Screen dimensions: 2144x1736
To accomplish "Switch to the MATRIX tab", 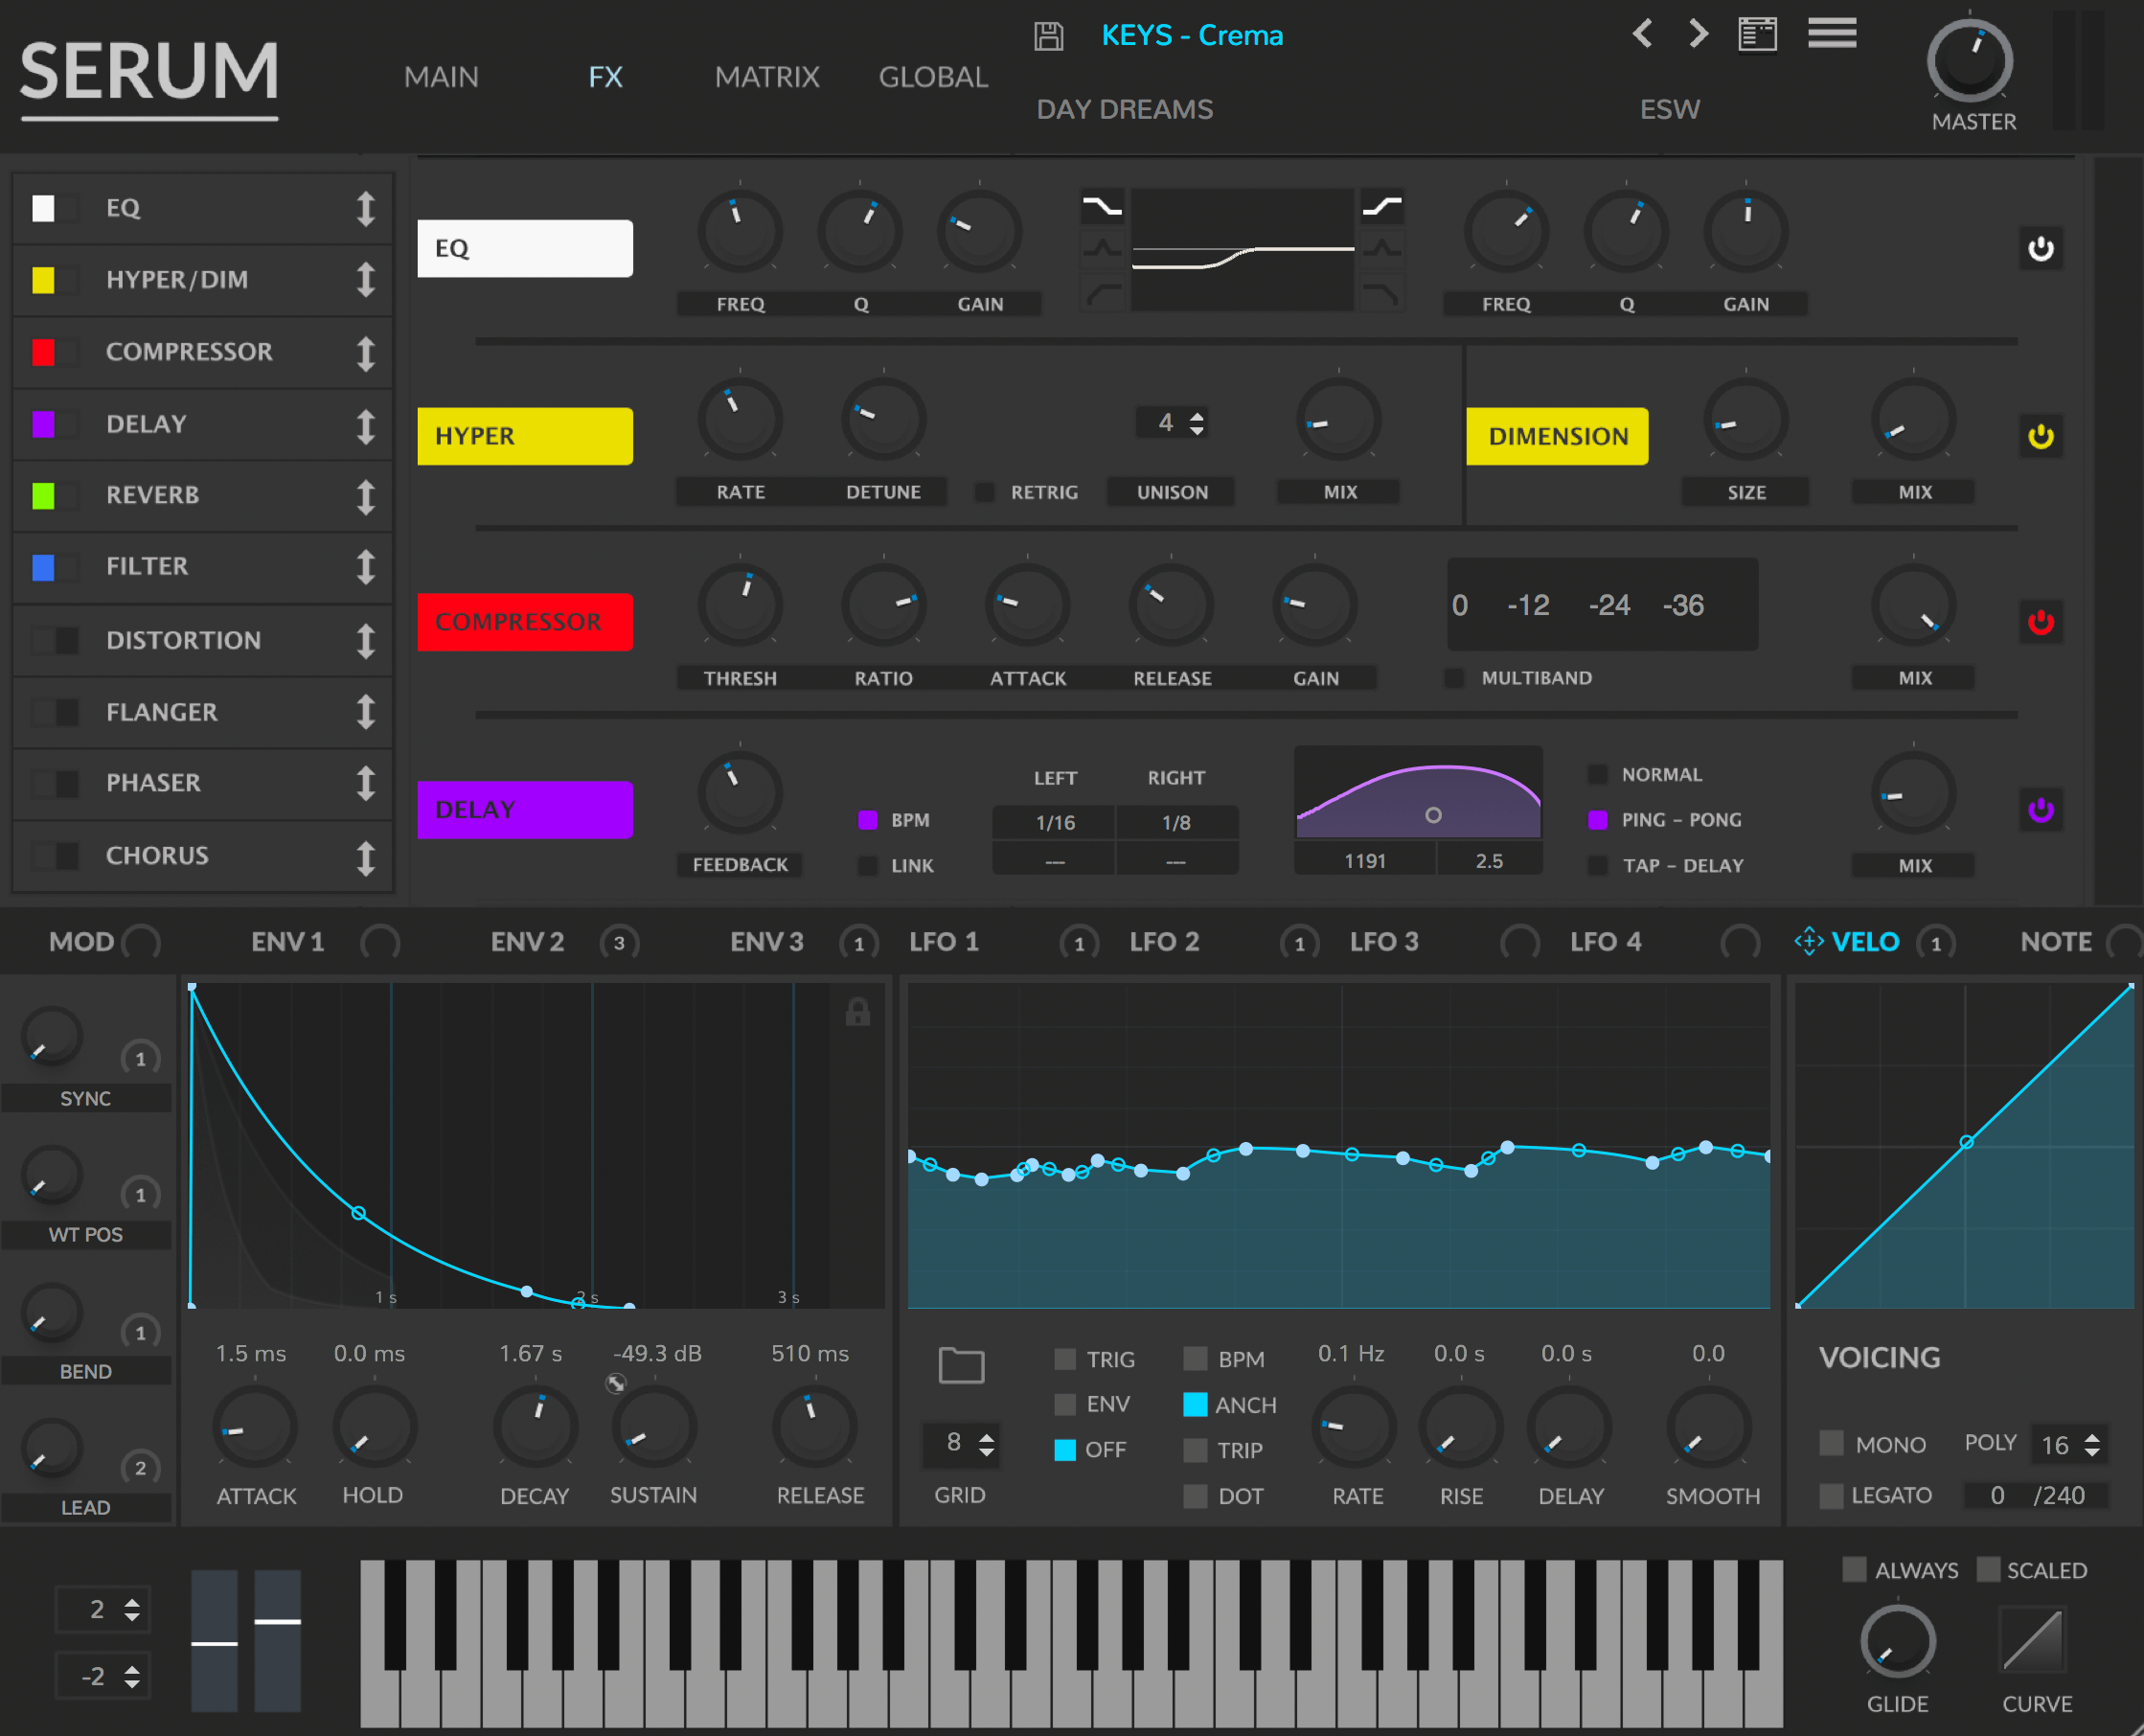I will pyautogui.click(x=767, y=77).
